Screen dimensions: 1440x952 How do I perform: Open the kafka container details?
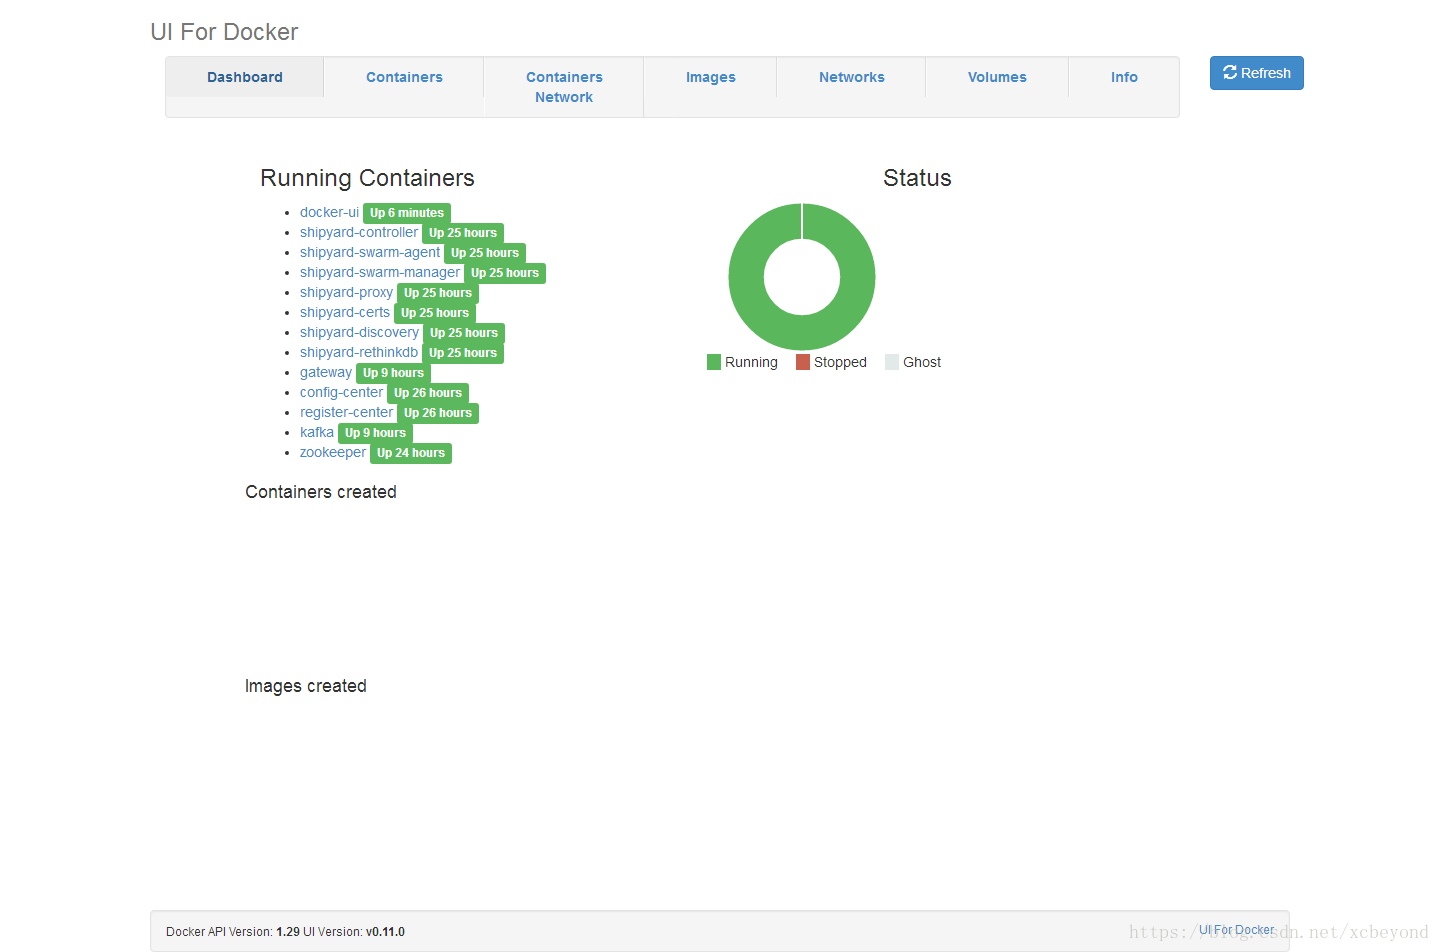pos(317,432)
